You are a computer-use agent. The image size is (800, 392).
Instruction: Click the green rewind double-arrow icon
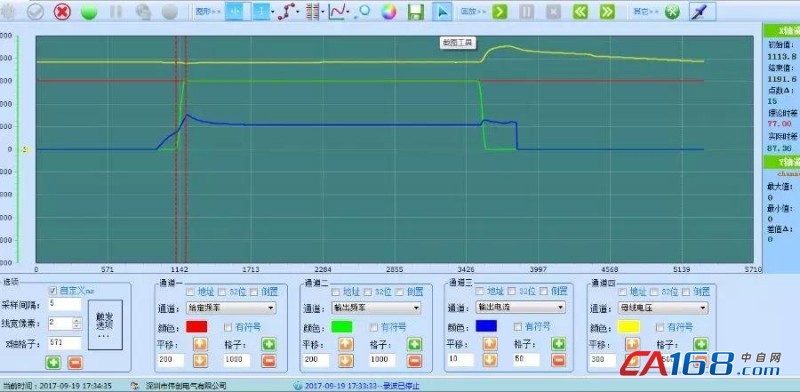580,11
